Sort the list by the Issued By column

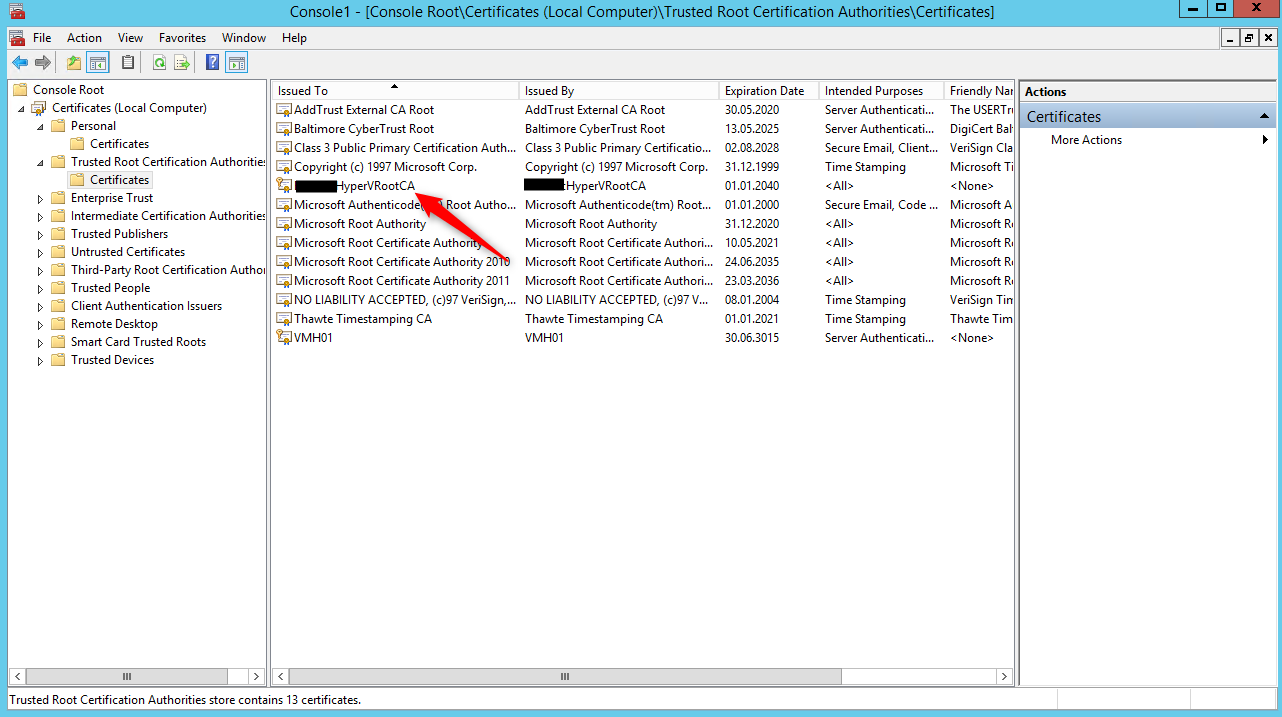point(619,91)
